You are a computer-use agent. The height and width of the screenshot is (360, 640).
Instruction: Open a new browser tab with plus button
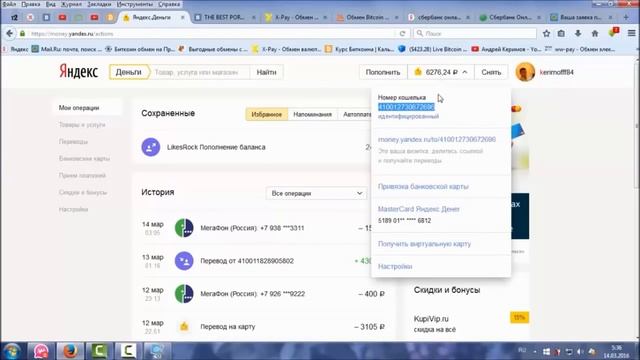point(626,17)
